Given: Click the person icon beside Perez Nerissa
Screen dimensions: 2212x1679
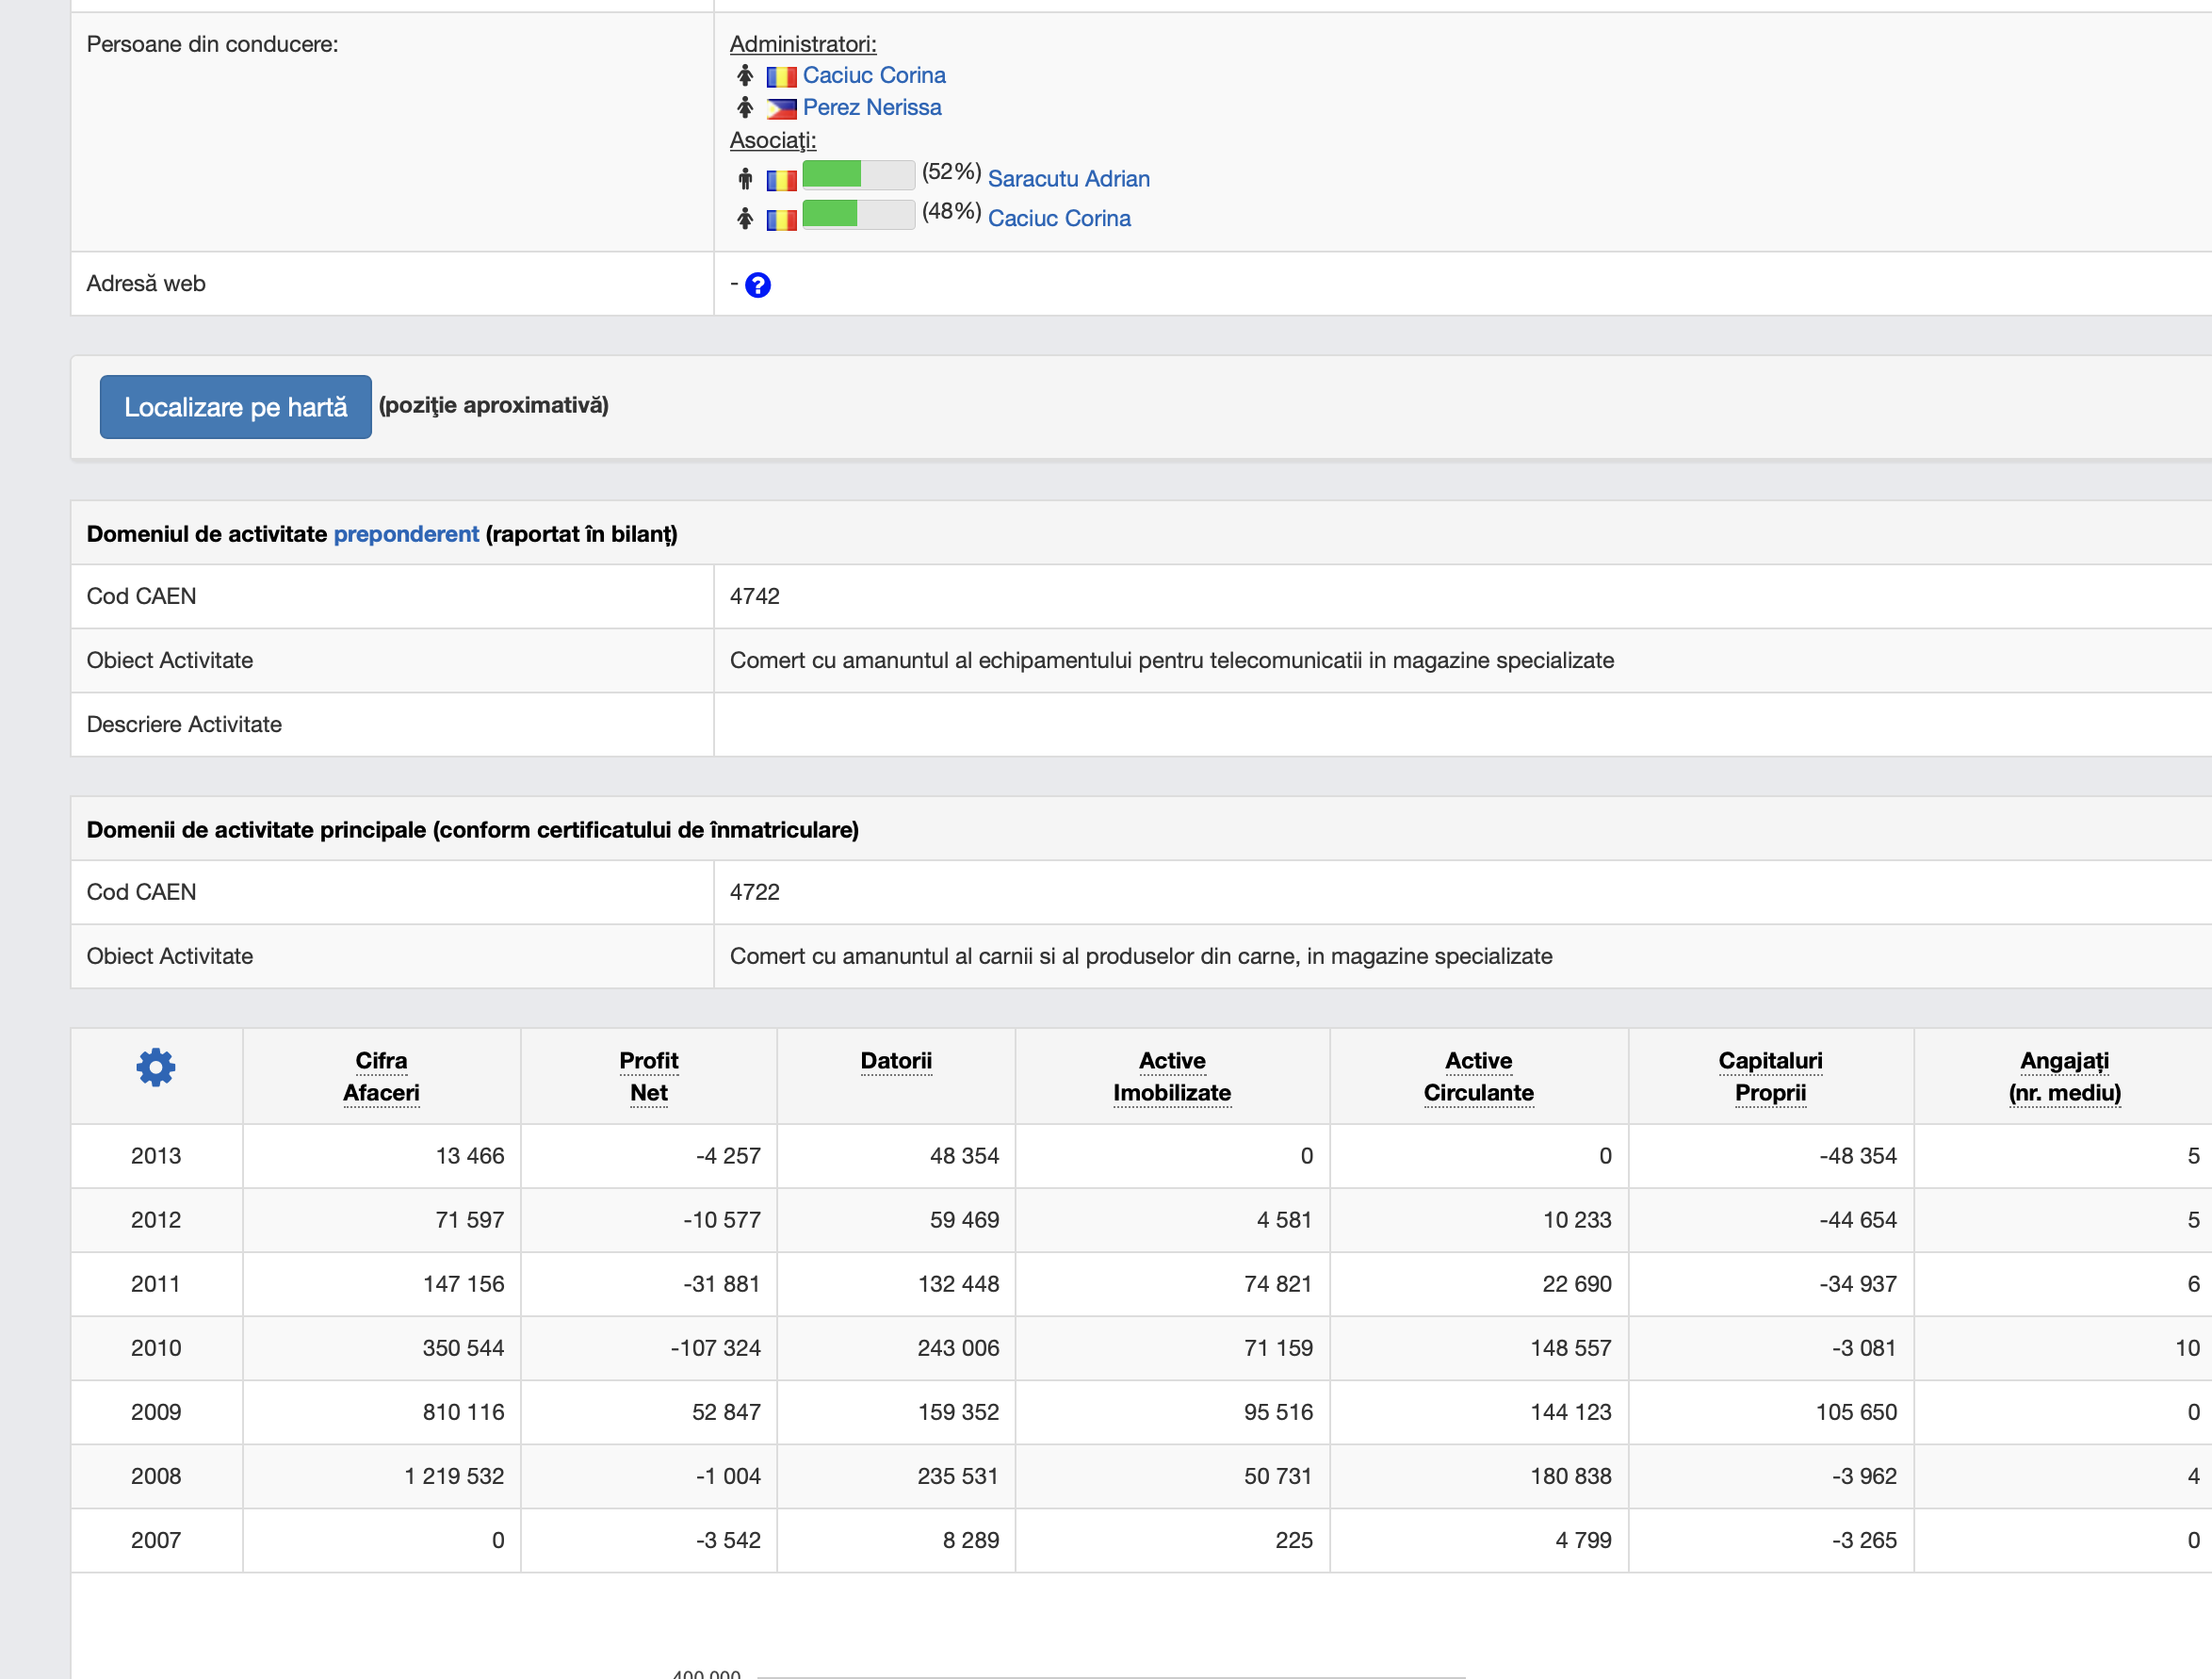Looking at the screenshot, I should pyautogui.click(x=745, y=108).
